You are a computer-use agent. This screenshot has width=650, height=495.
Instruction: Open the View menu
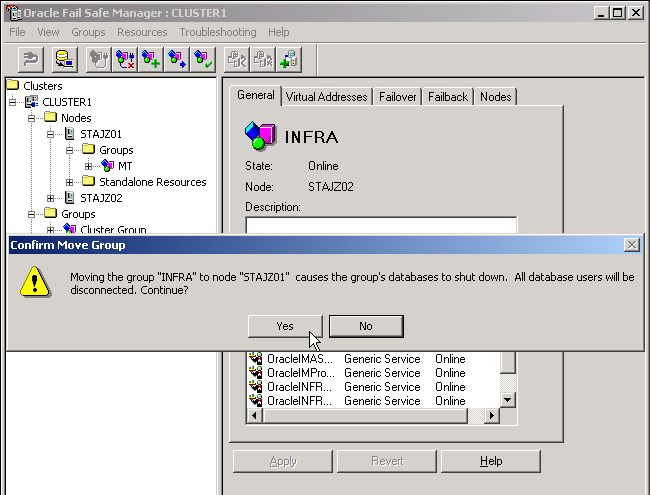coord(48,32)
